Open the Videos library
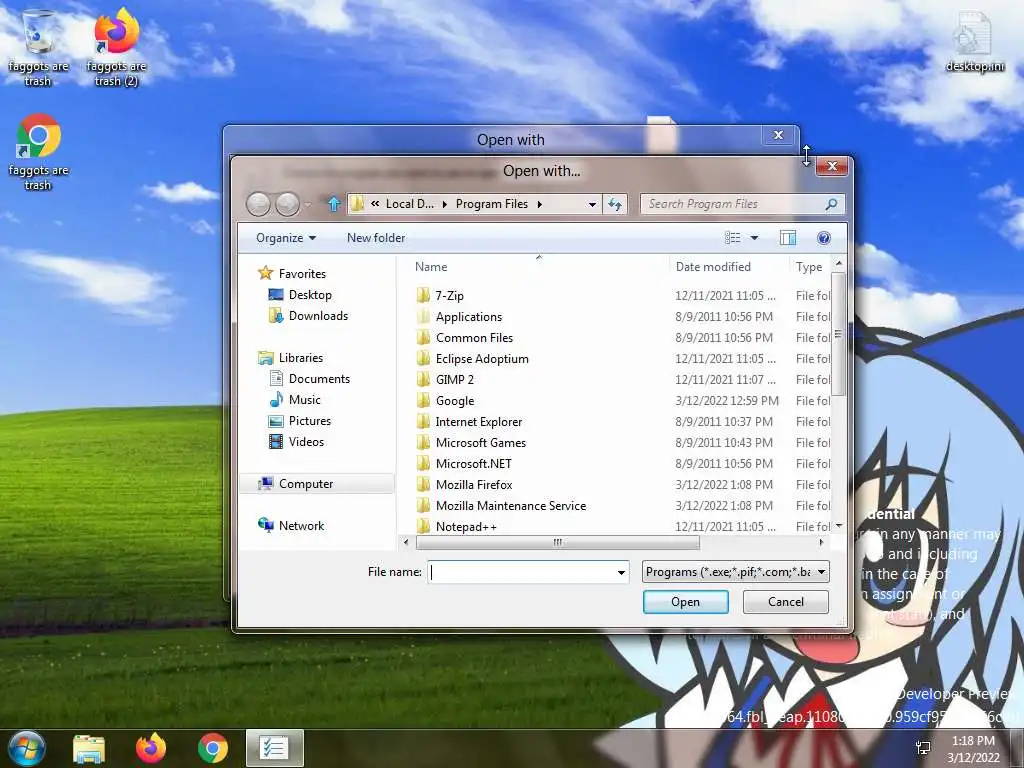This screenshot has width=1024, height=768. (296, 441)
